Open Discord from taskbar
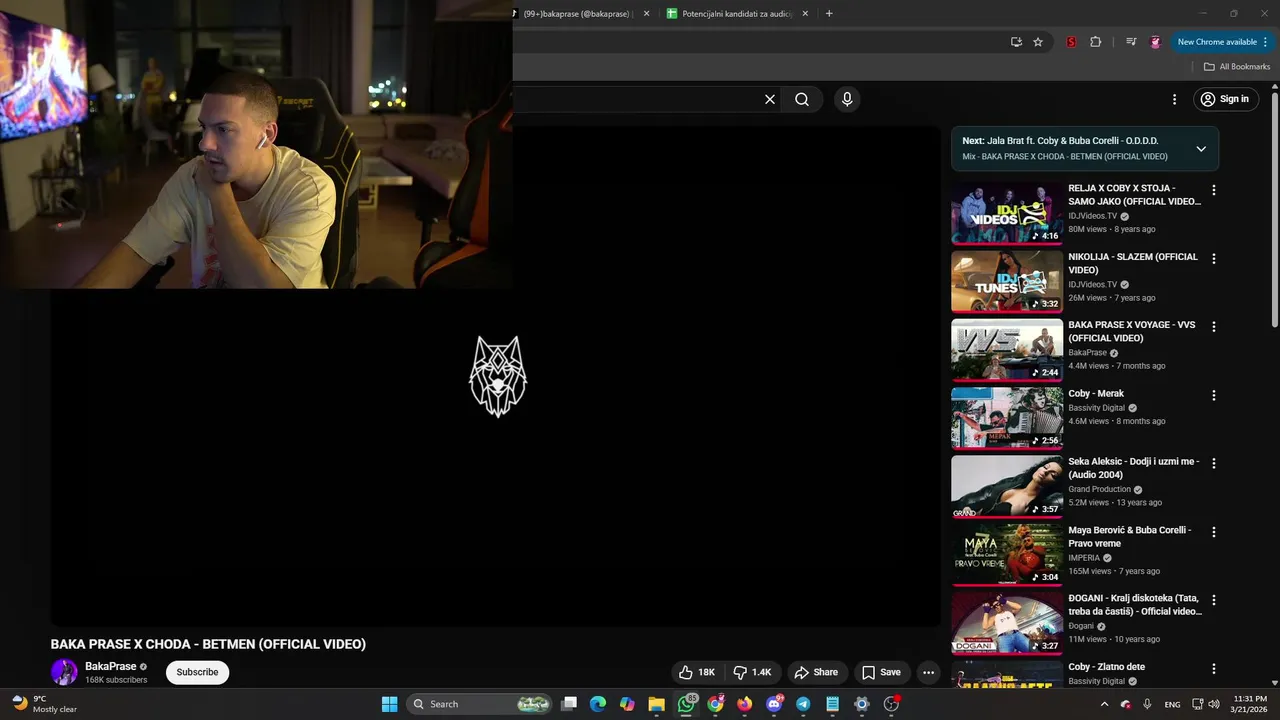 [774, 704]
